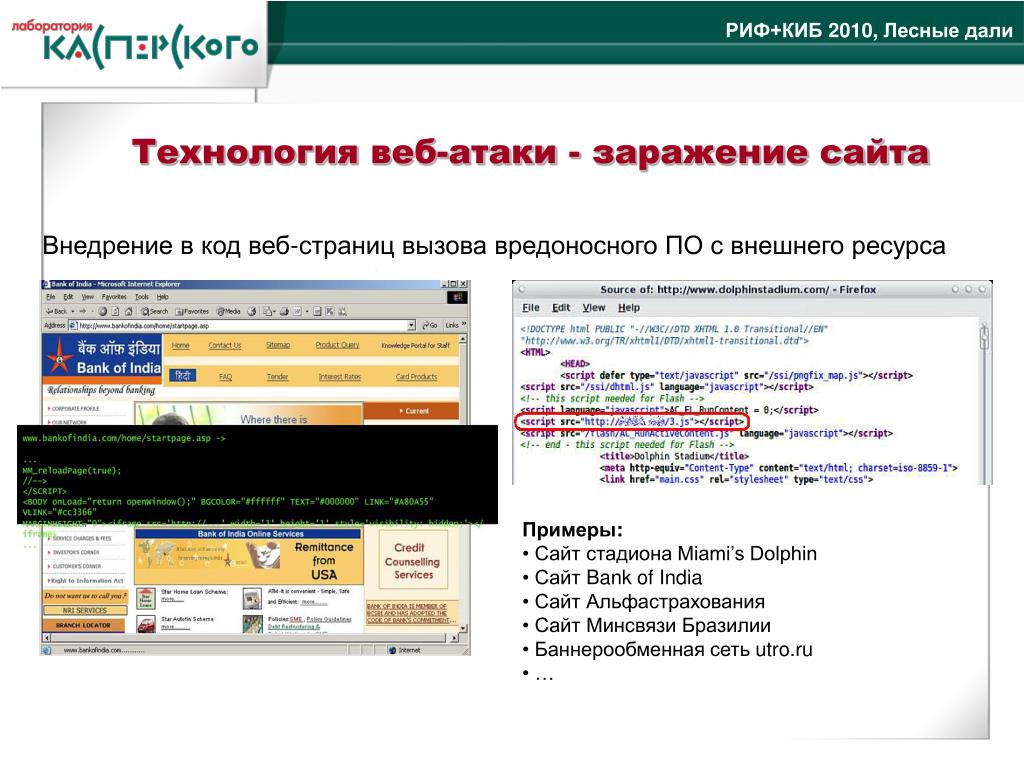Click the History icon in IE toolbar

click(x=251, y=312)
